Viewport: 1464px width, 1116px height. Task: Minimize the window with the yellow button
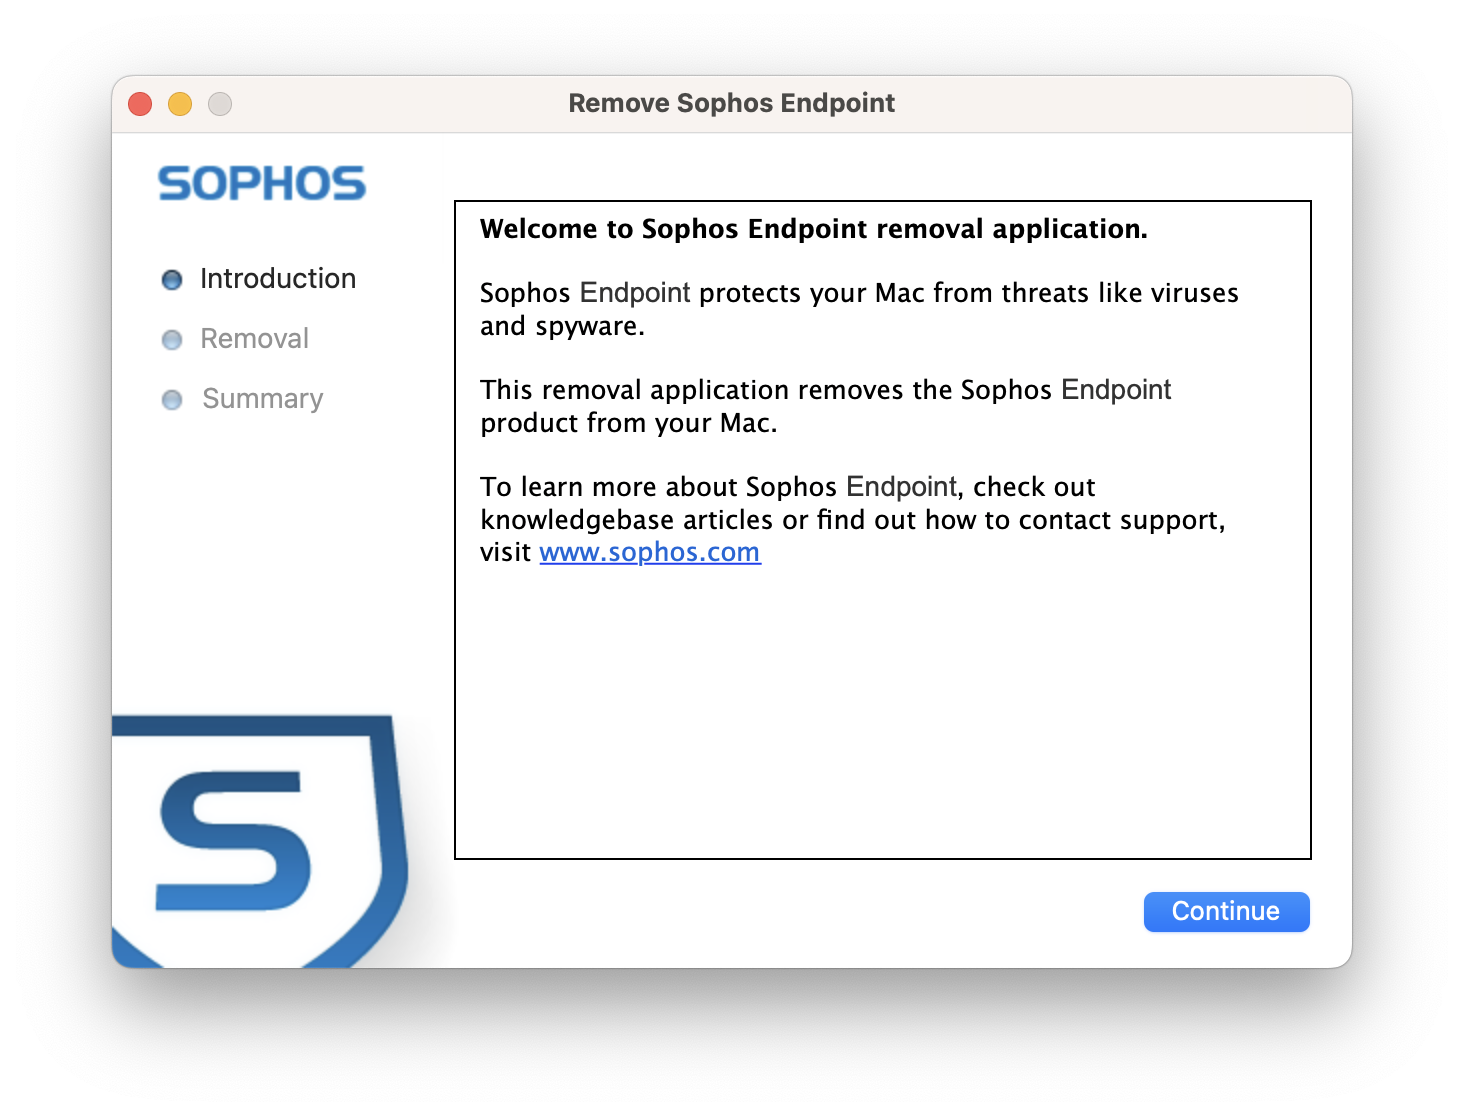point(180,104)
